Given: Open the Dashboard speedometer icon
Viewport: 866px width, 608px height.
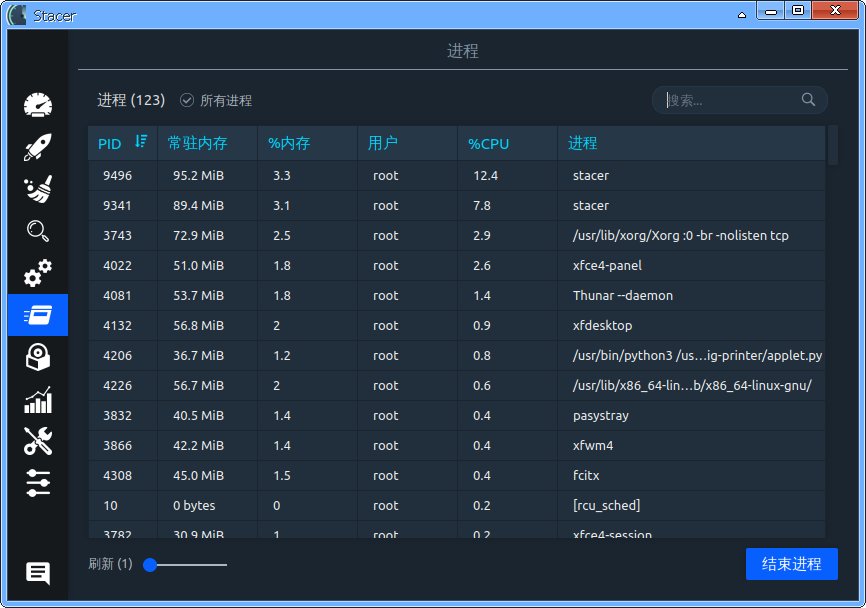Looking at the screenshot, I should pos(38,105).
